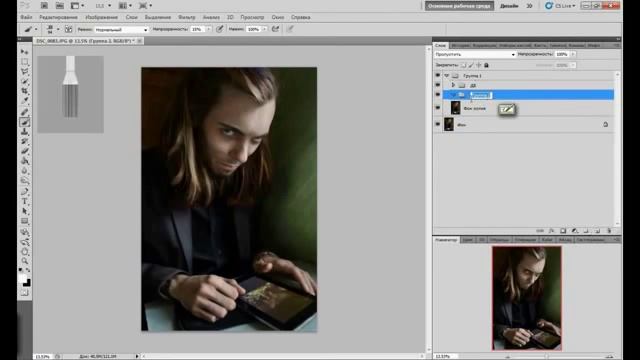Viewport: 640px width, 360px height.
Task: Click Add layer style fx icon
Action: coord(551,231)
